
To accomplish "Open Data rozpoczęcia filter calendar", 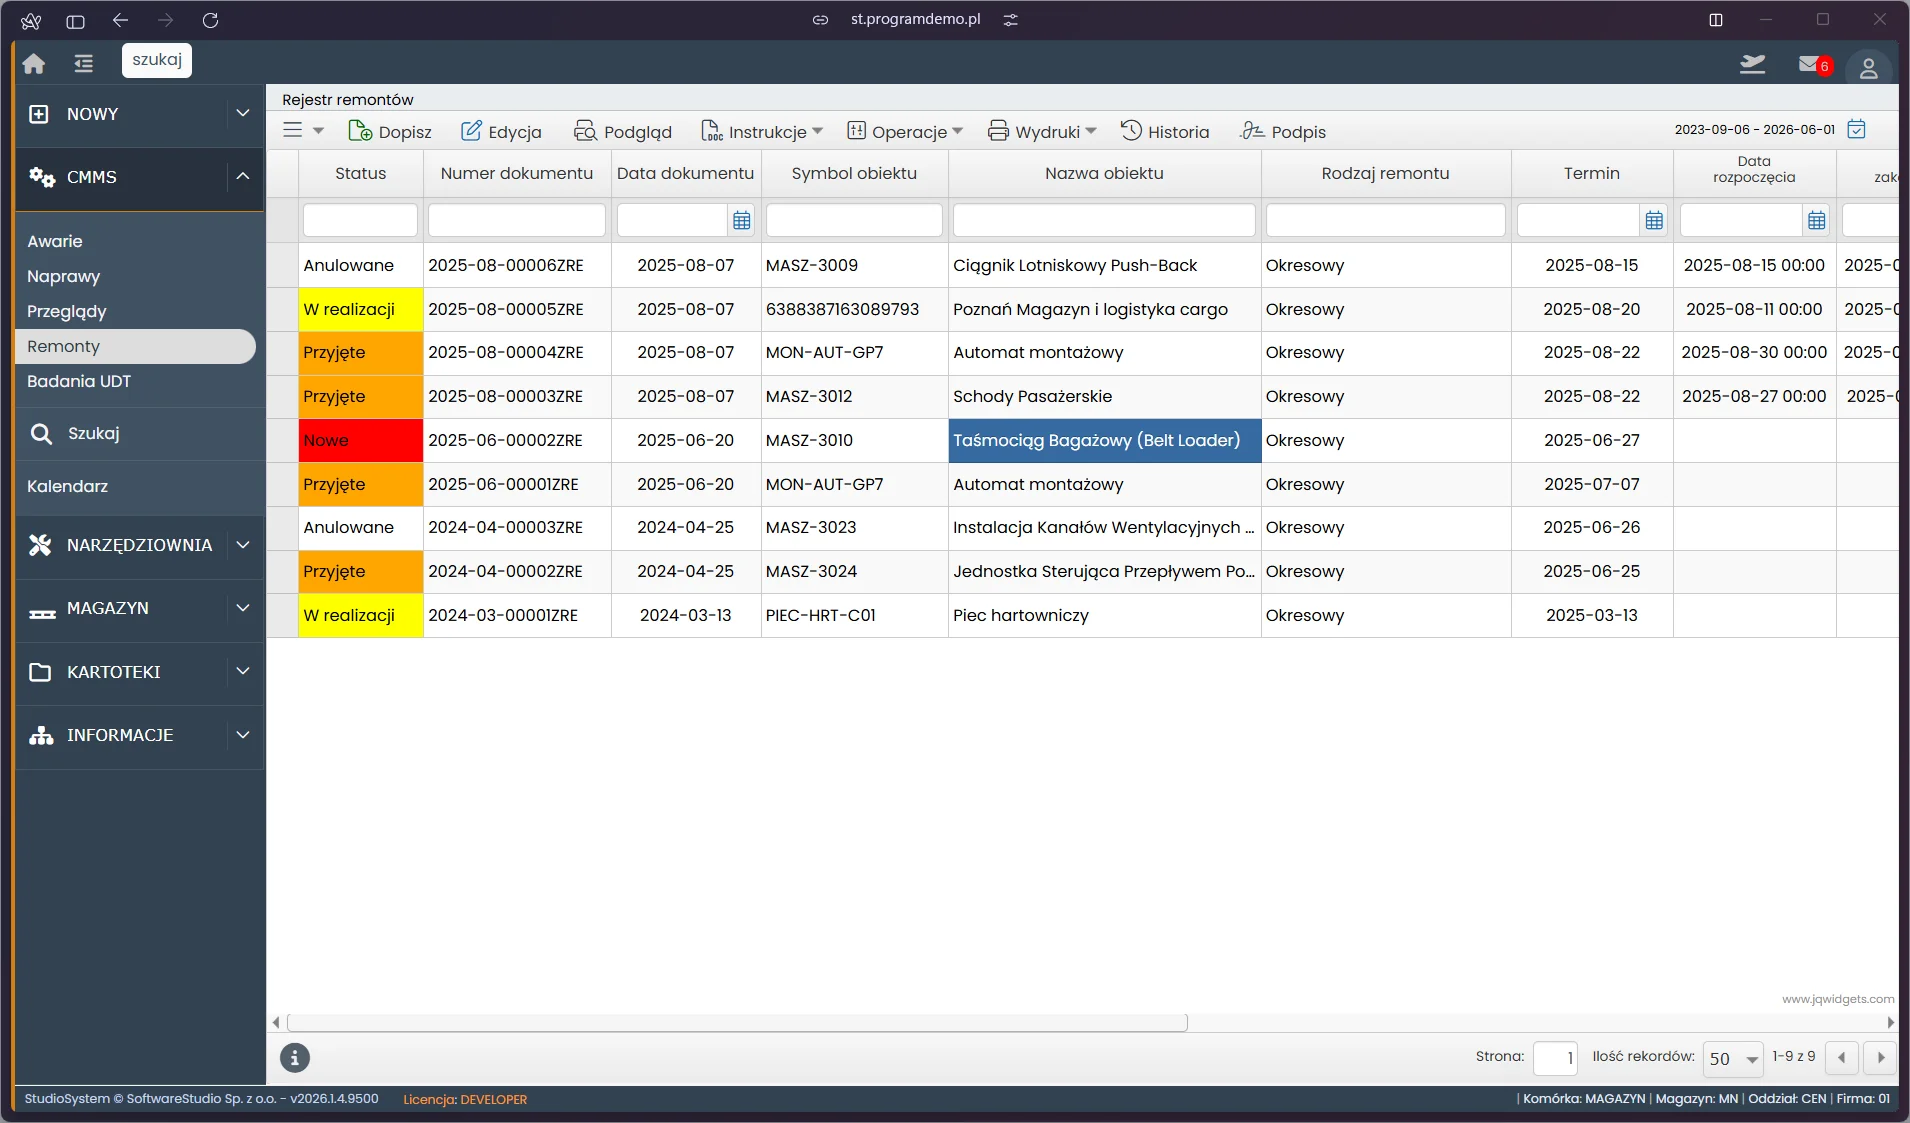I will (1817, 220).
